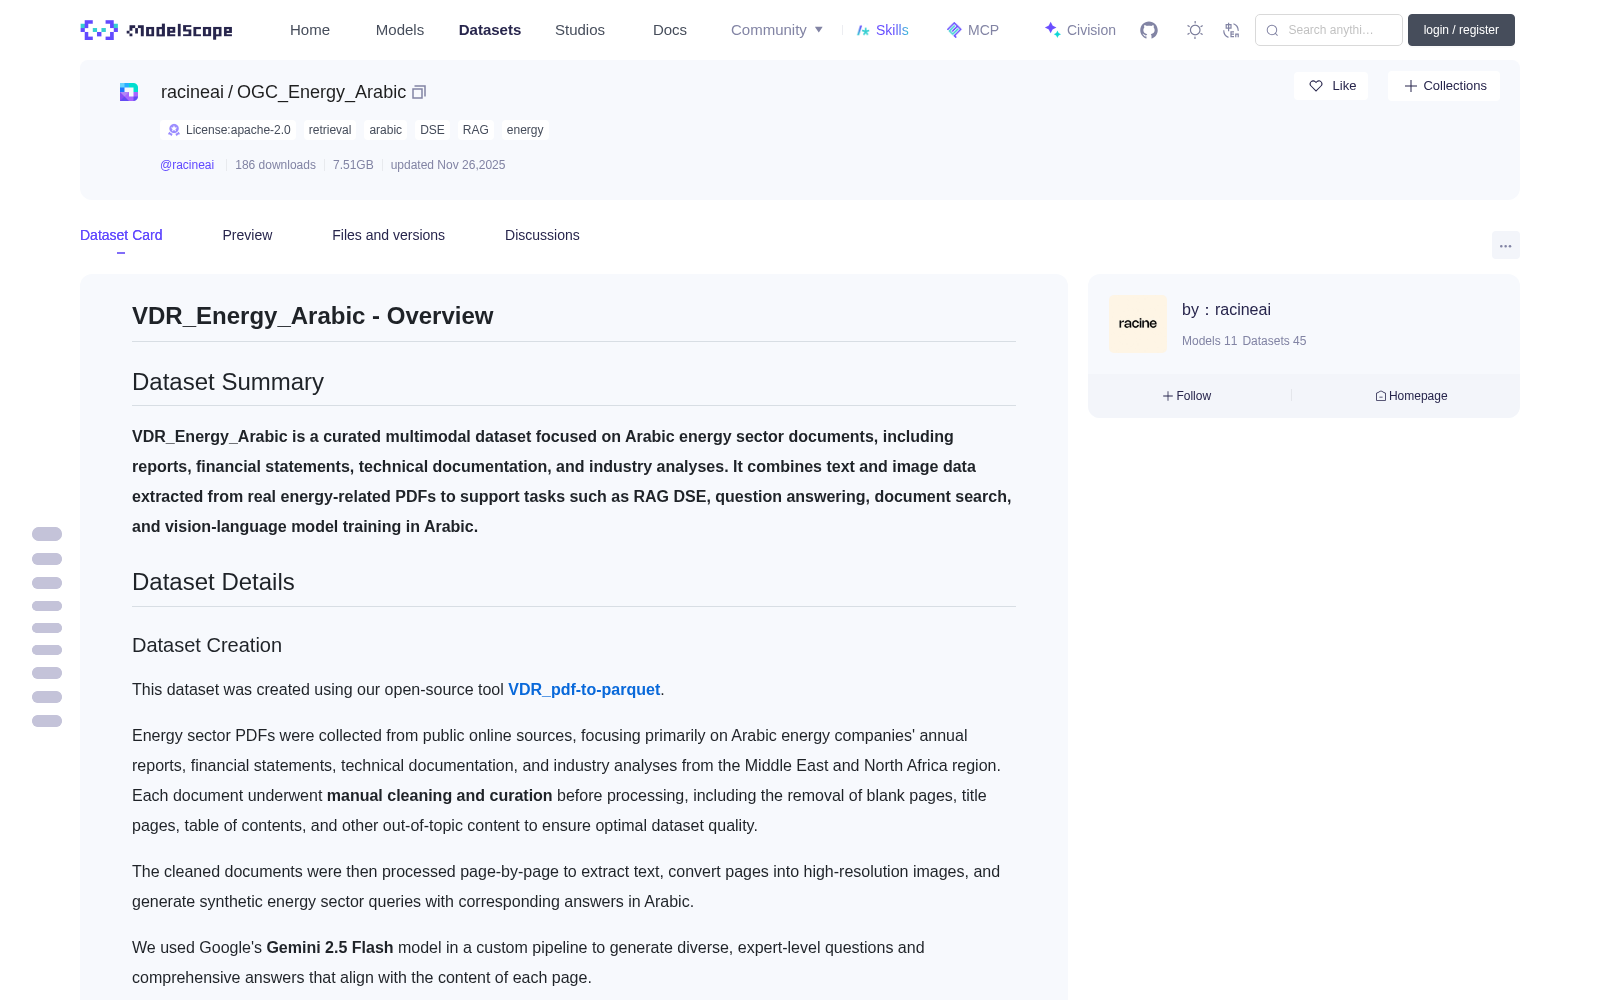Click login / register button
This screenshot has height=1000, width=1600.
pos(1461,30)
